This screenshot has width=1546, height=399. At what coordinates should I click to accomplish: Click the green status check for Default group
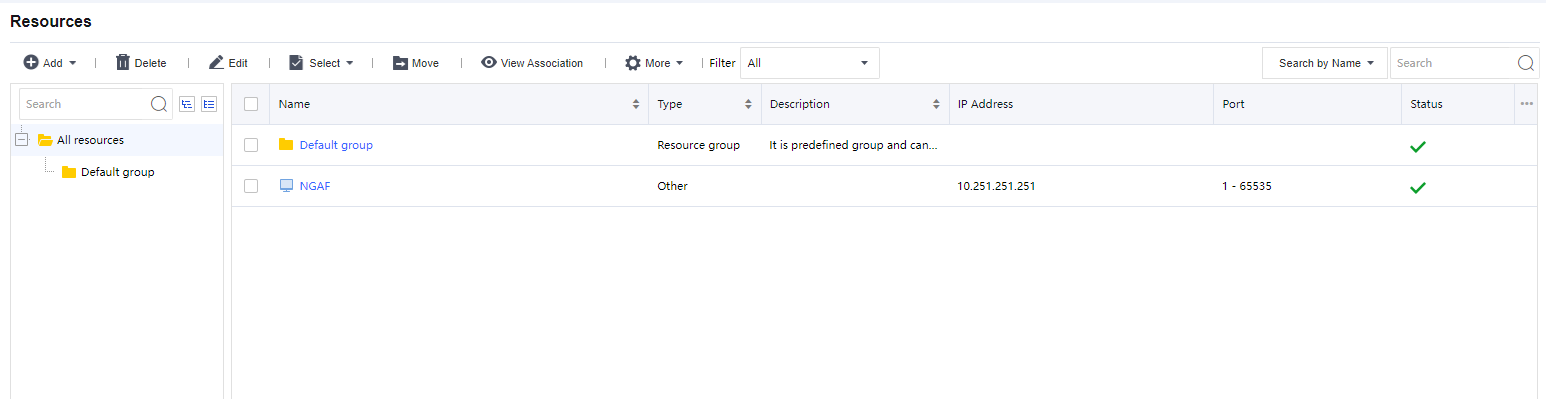pyautogui.click(x=1417, y=146)
